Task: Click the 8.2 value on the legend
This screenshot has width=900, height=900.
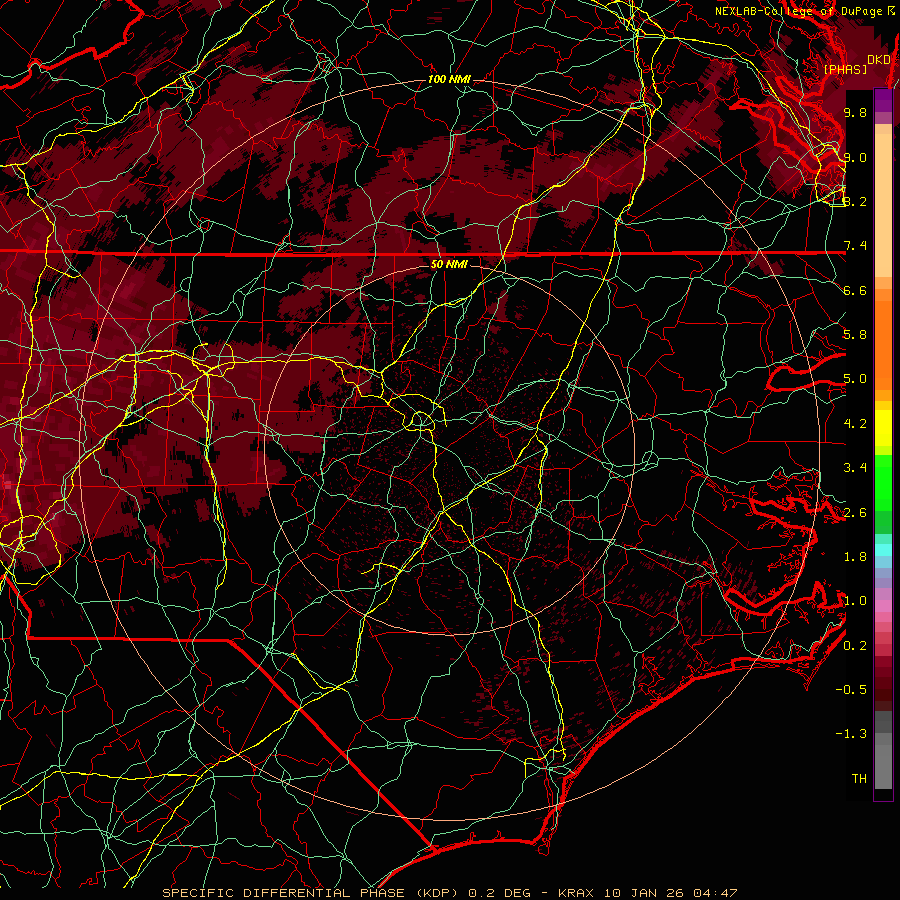Action: click(855, 201)
